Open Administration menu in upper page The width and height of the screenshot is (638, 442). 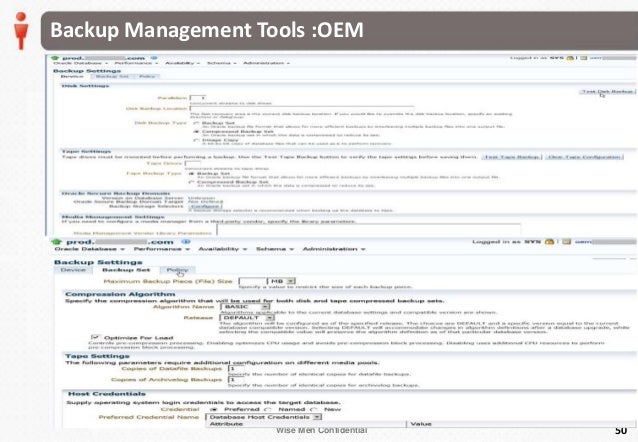click(266, 63)
